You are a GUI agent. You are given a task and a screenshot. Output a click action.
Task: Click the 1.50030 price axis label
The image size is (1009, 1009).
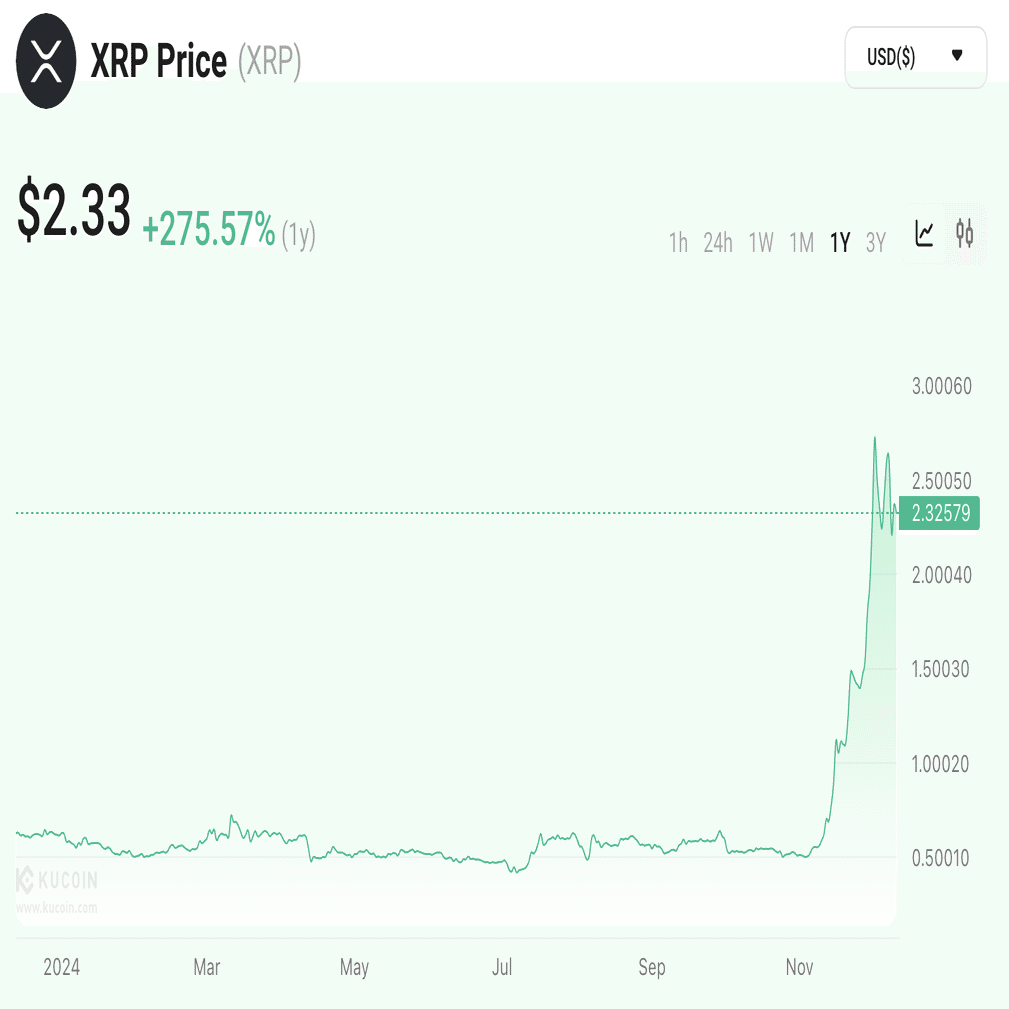pyautogui.click(x=939, y=670)
